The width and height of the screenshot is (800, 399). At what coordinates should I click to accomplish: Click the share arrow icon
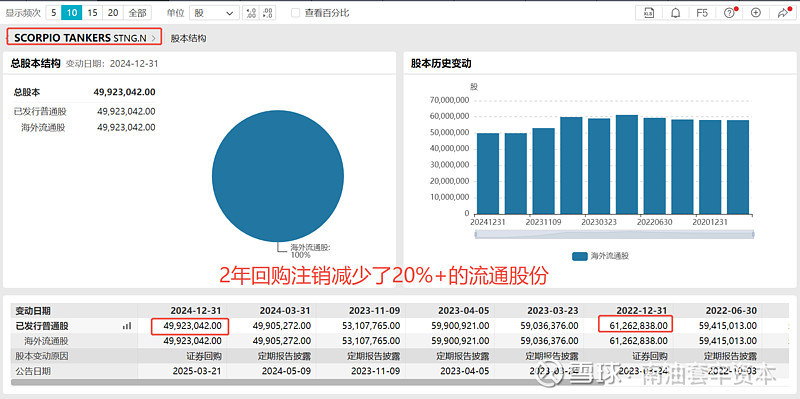tap(783, 13)
